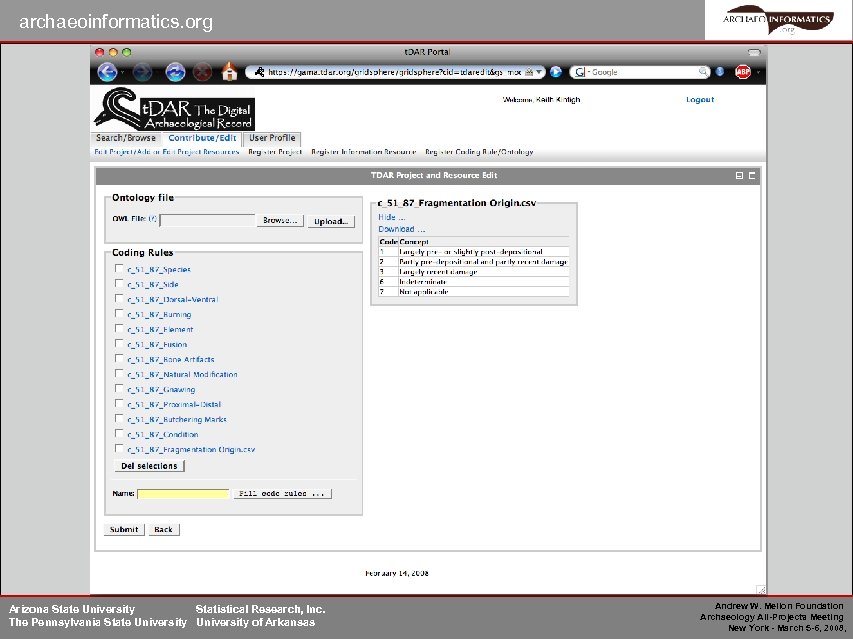The image size is (853, 639).
Task: Open the red ABP Adblock icon
Action: pyautogui.click(x=743, y=72)
